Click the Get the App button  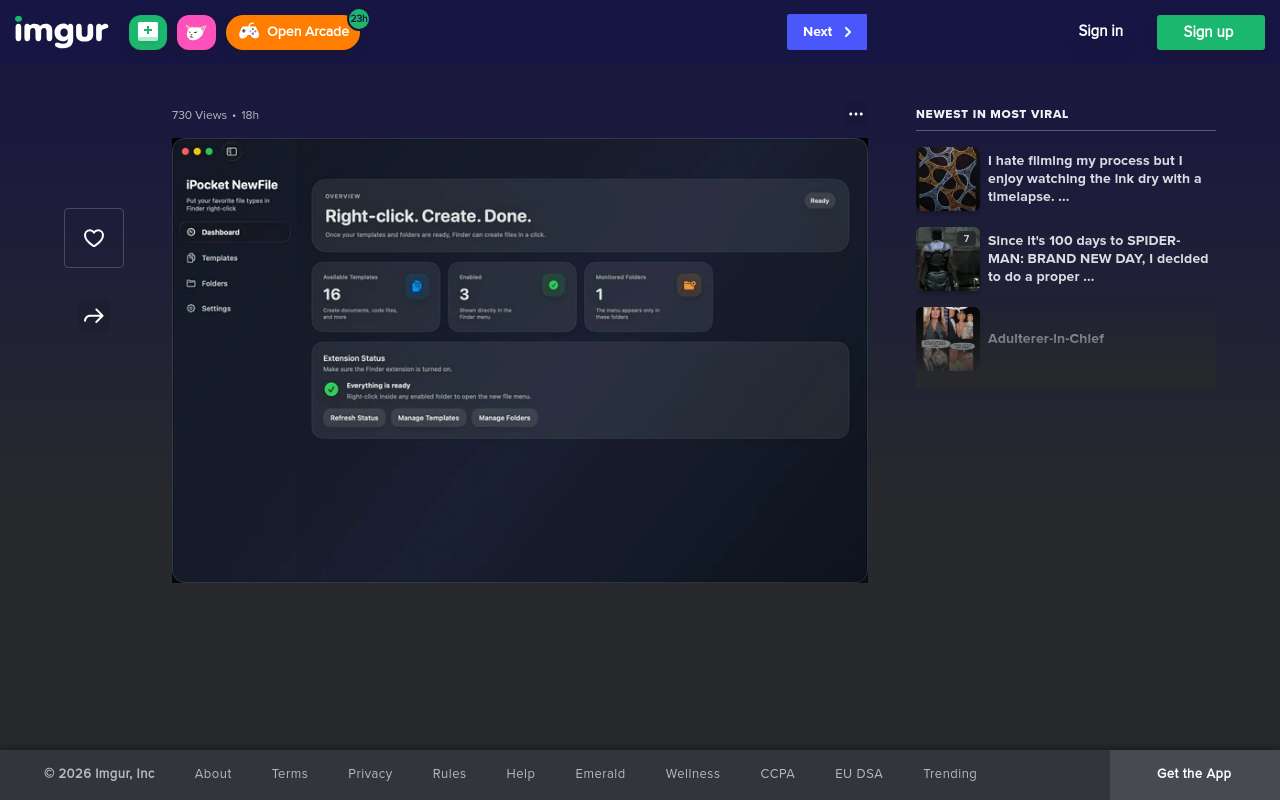click(1194, 774)
